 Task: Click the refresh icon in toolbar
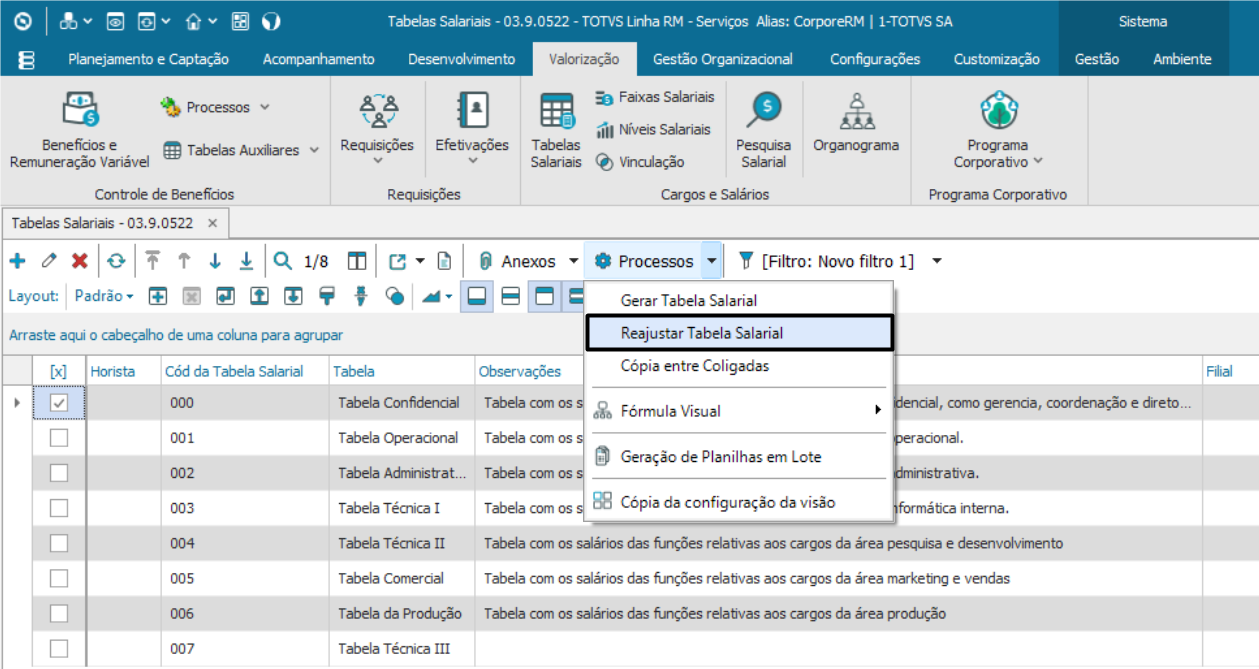click(117, 261)
